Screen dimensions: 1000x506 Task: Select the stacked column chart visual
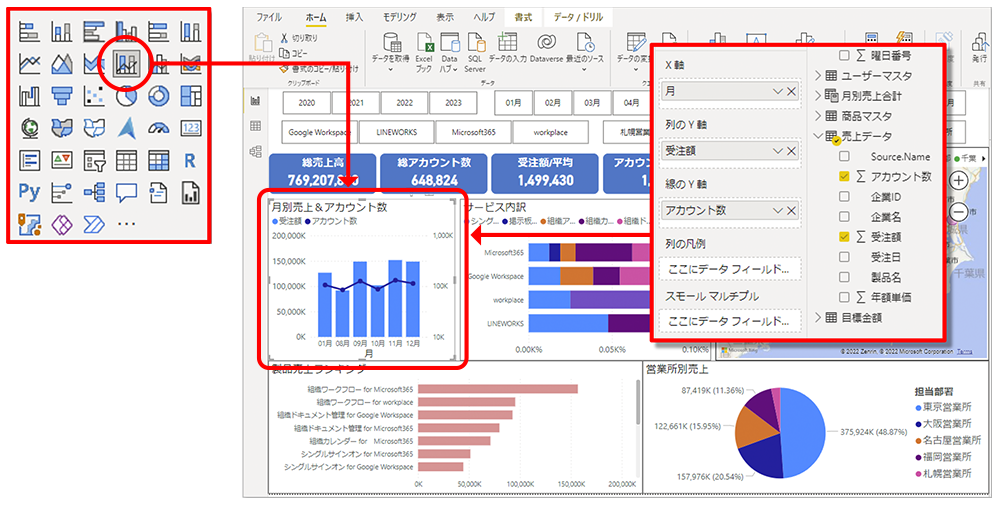click(x=62, y=31)
